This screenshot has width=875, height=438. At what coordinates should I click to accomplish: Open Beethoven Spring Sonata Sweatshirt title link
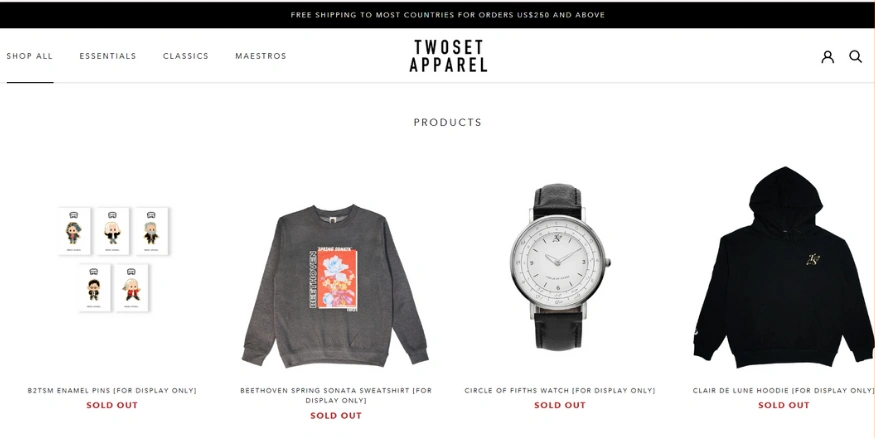tap(336, 396)
